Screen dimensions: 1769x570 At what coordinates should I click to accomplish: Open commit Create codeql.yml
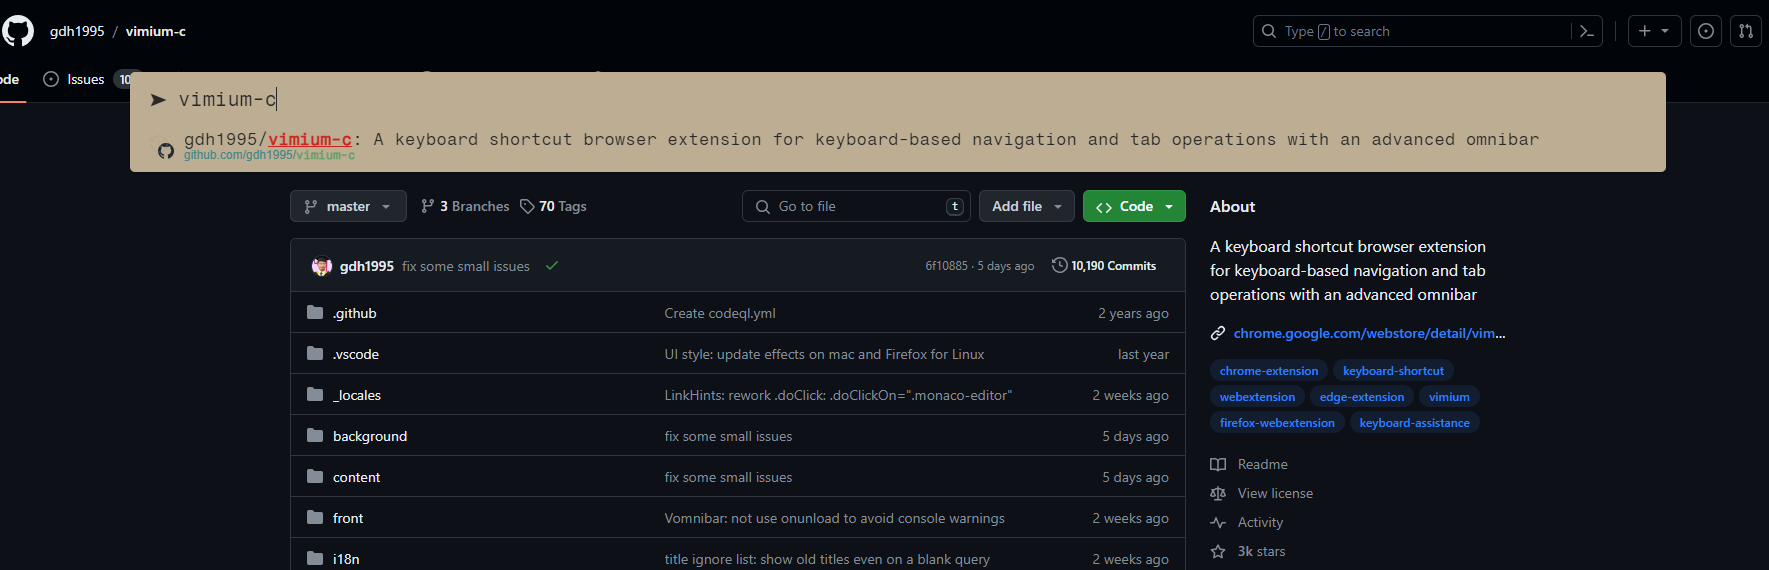coord(720,313)
